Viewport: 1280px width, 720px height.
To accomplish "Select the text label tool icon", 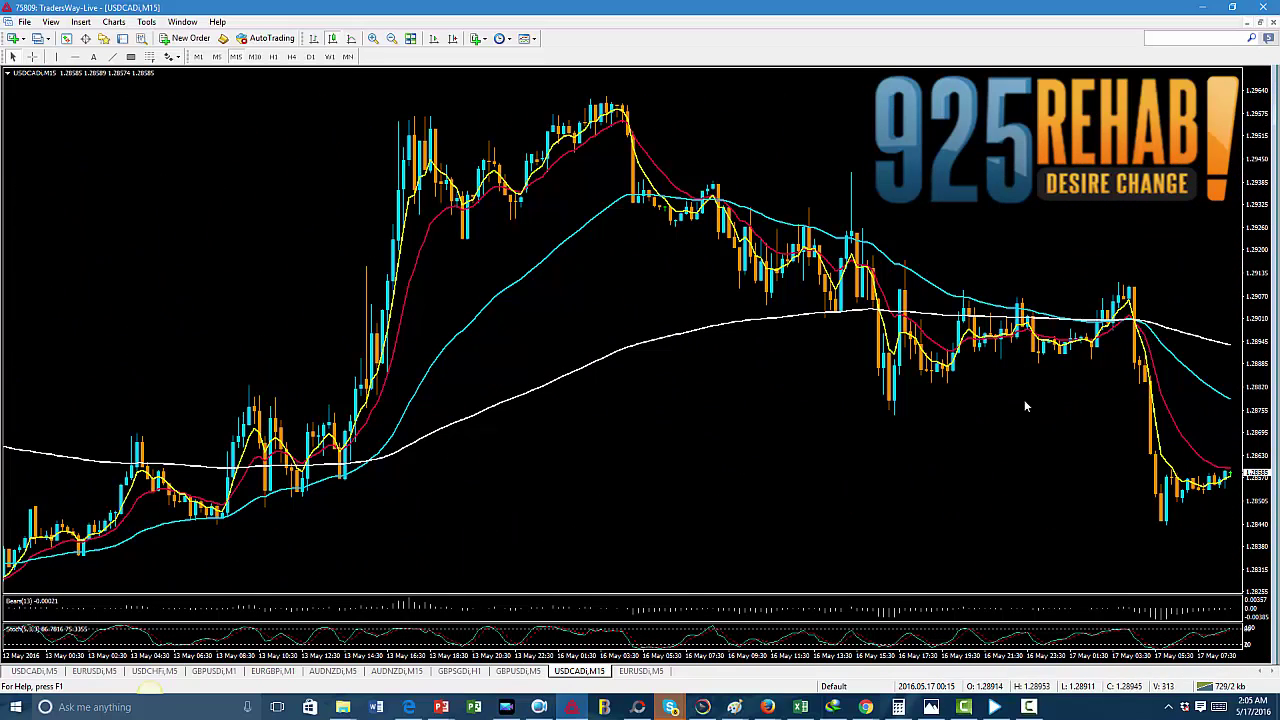I will (131, 57).
